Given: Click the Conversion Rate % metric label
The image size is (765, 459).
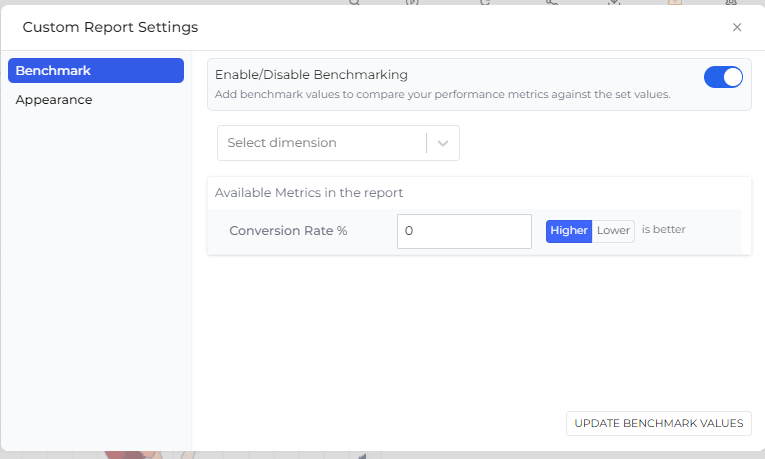Looking at the screenshot, I should [288, 231].
